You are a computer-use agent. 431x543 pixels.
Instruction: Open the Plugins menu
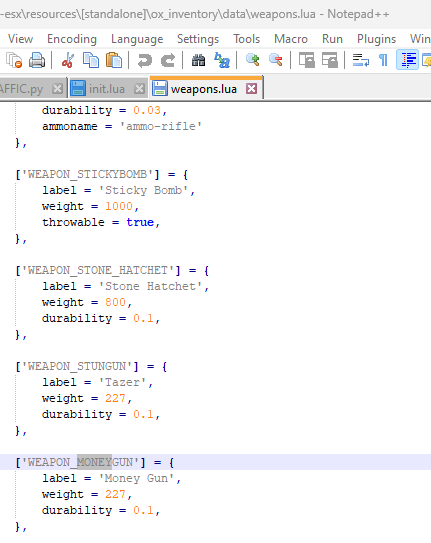click(x=376, y=39)
